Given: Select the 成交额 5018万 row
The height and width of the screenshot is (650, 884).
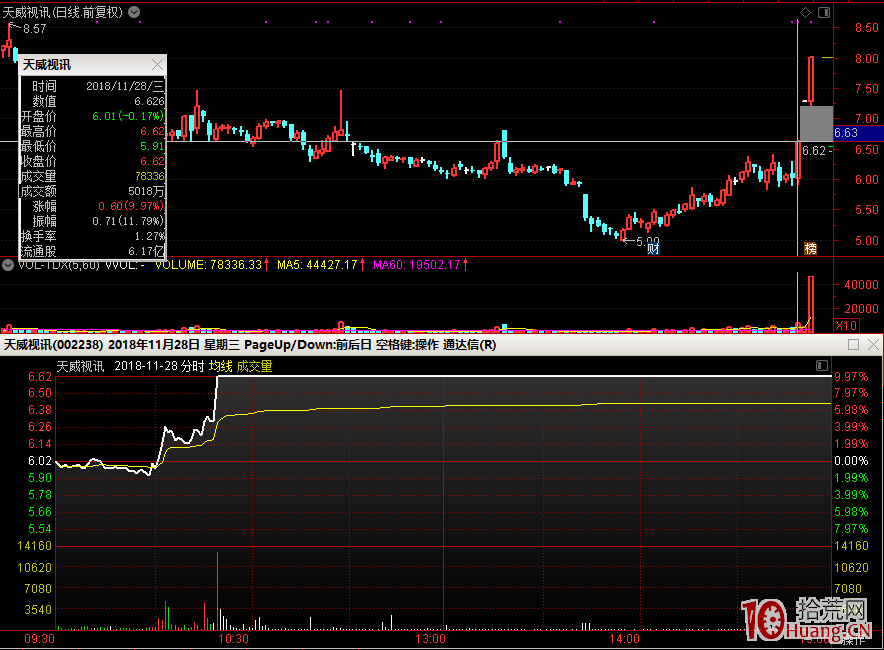Looking at the screenshot, I should [92, 191].
